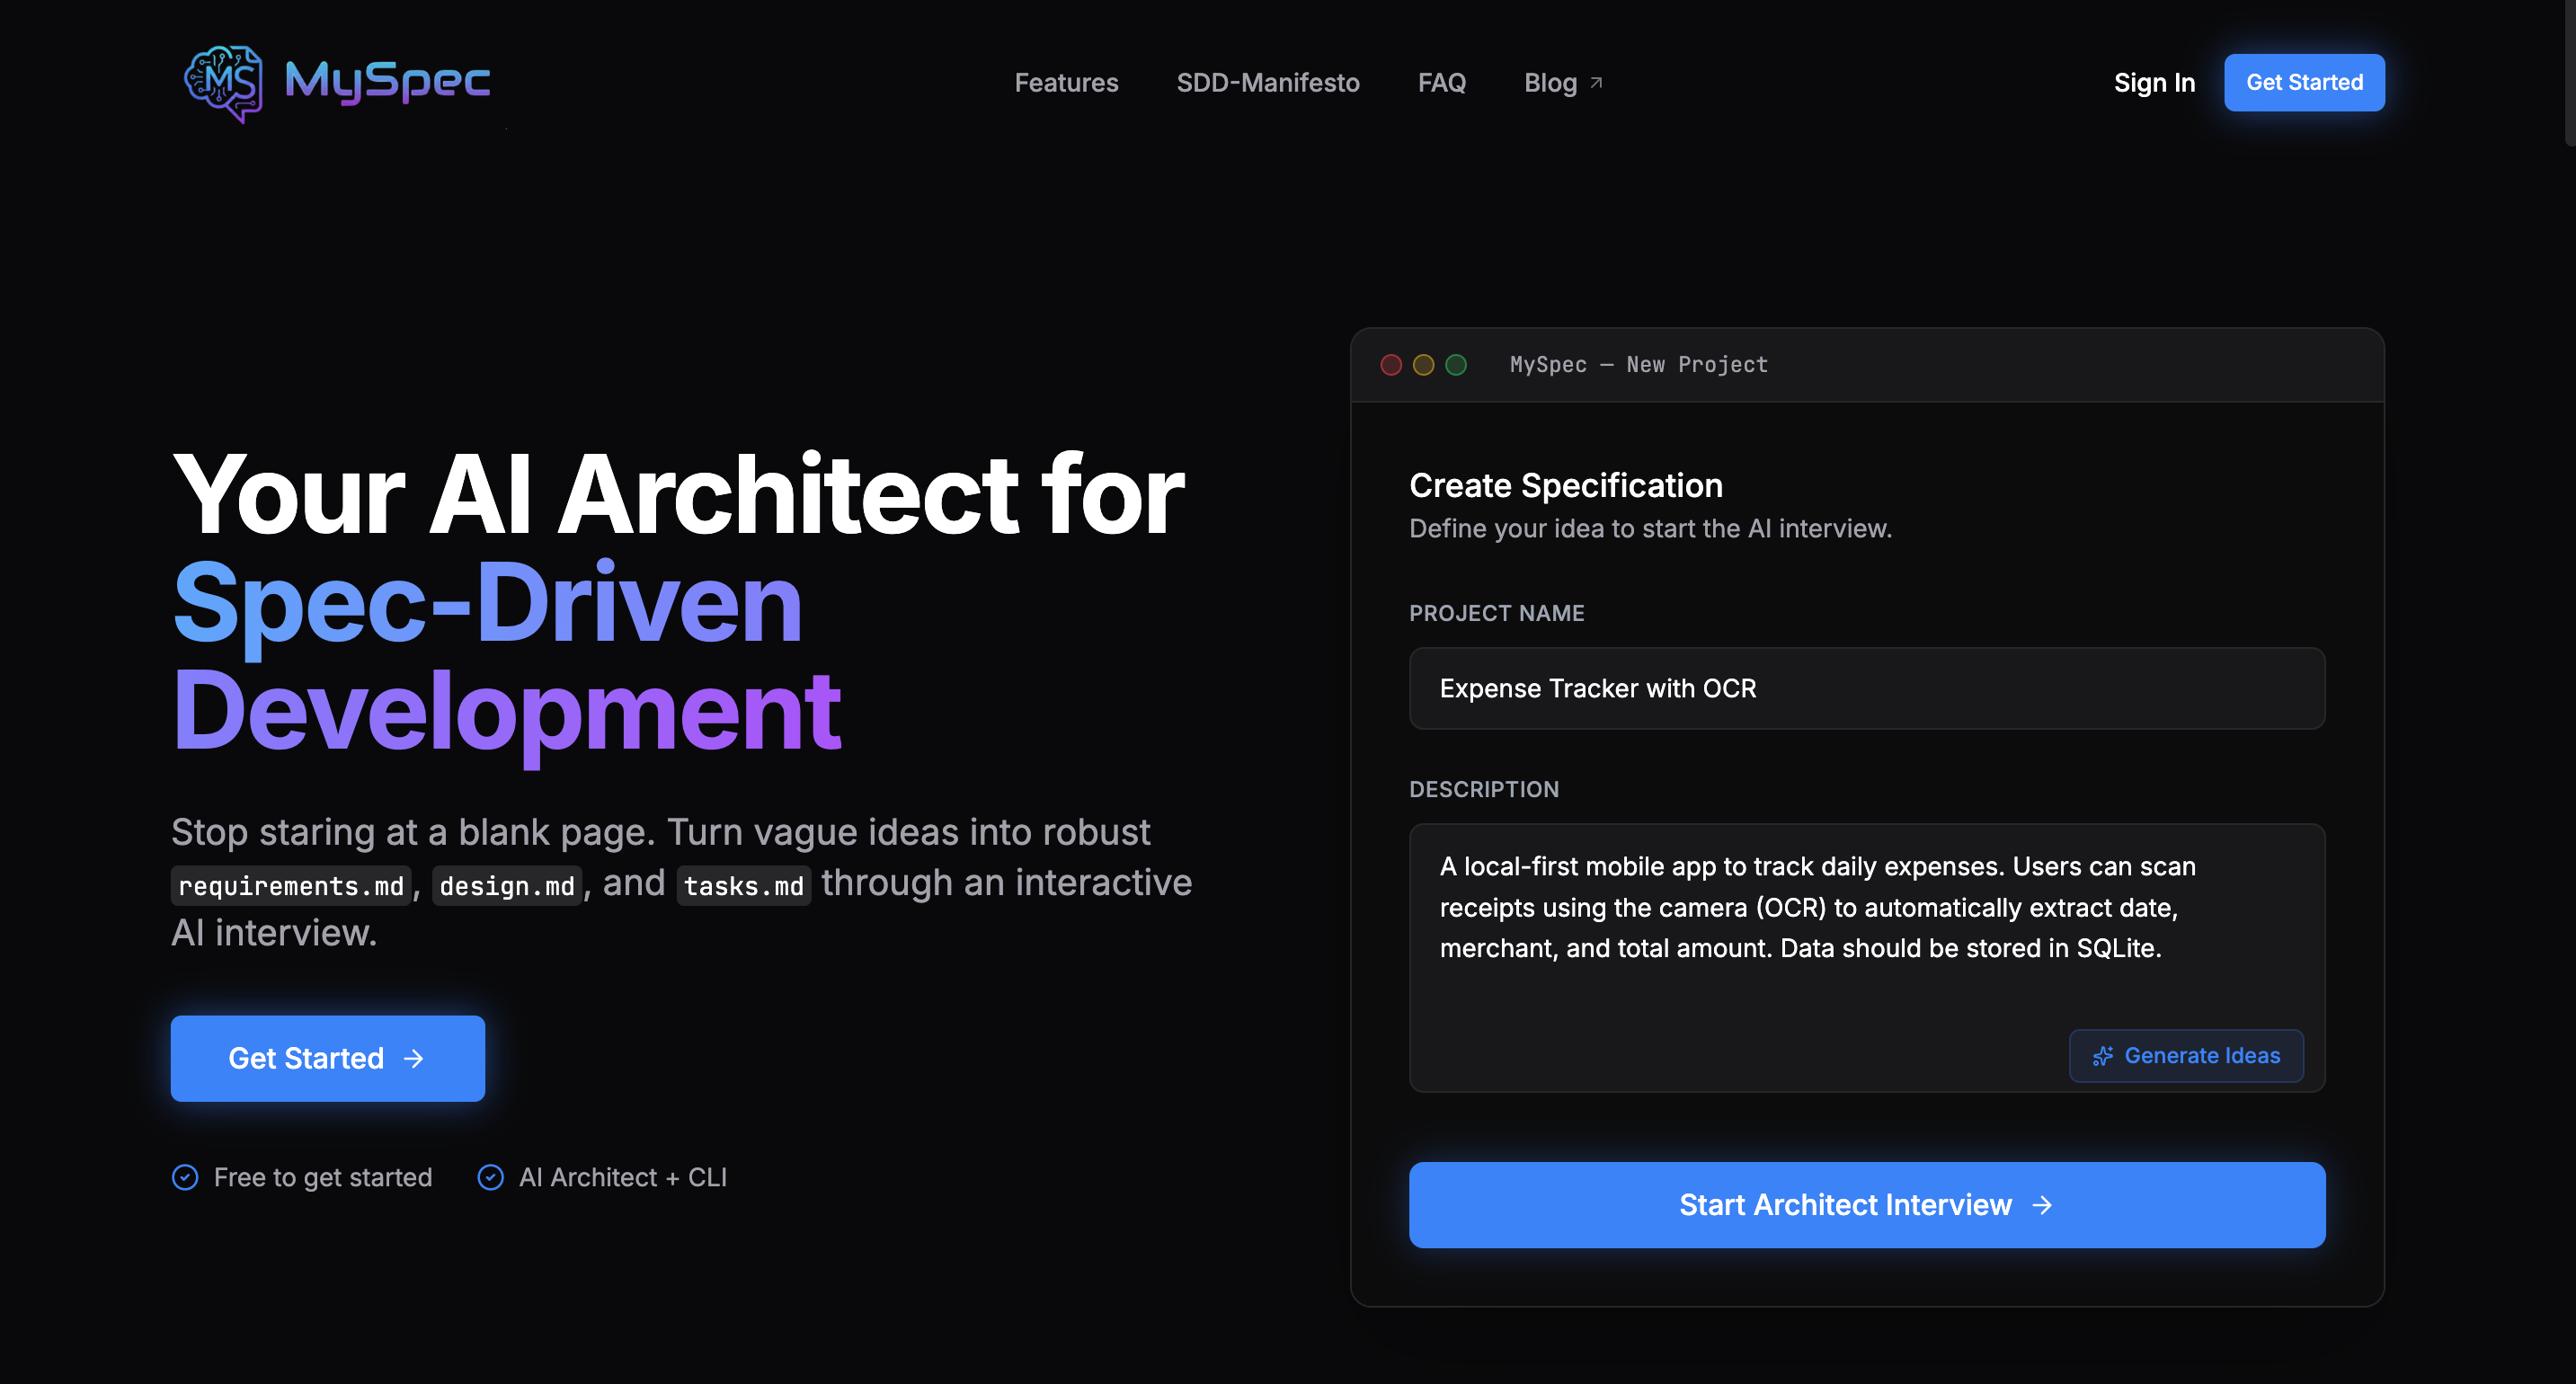Click the Blog external arrow icon
This screenshot has height=1384, width=2576.
(1596, 83)
